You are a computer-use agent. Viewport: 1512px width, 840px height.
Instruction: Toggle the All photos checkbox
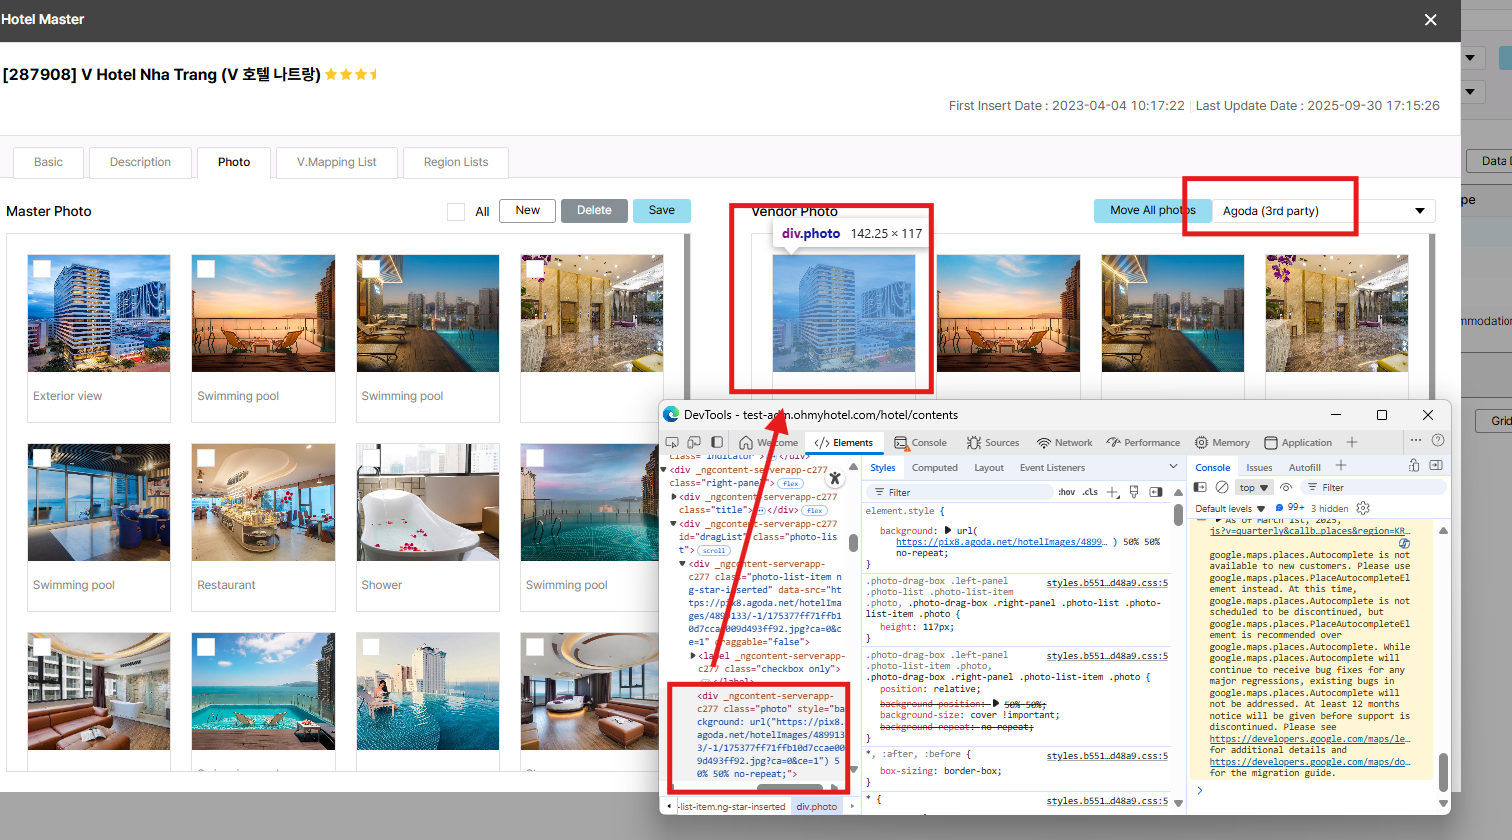[x=456, y=212]
